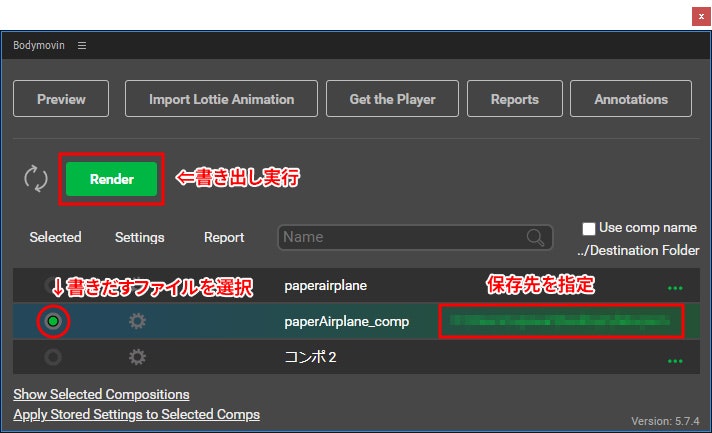Click the green Render button
The width and height of the screenshot is (712, 433).
pyautogui.click(x=112, y=179)
